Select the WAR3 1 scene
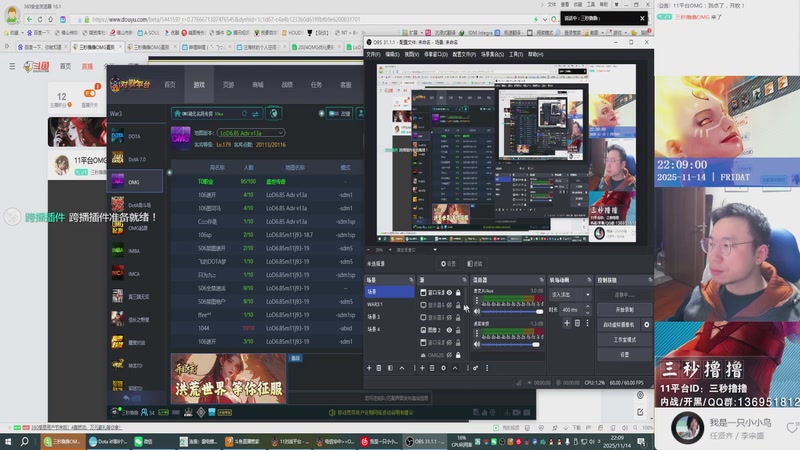Viewport: 800px width, 450px height. (389, 304)
